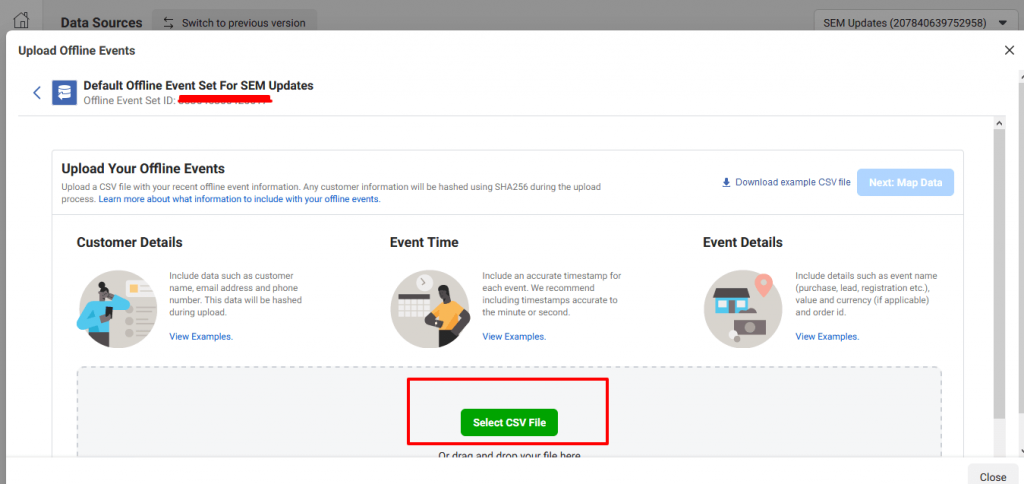Viewport: 1024px width, 484px height.
Task: Click the Event Time heading
Action: (x=424, y=242)
